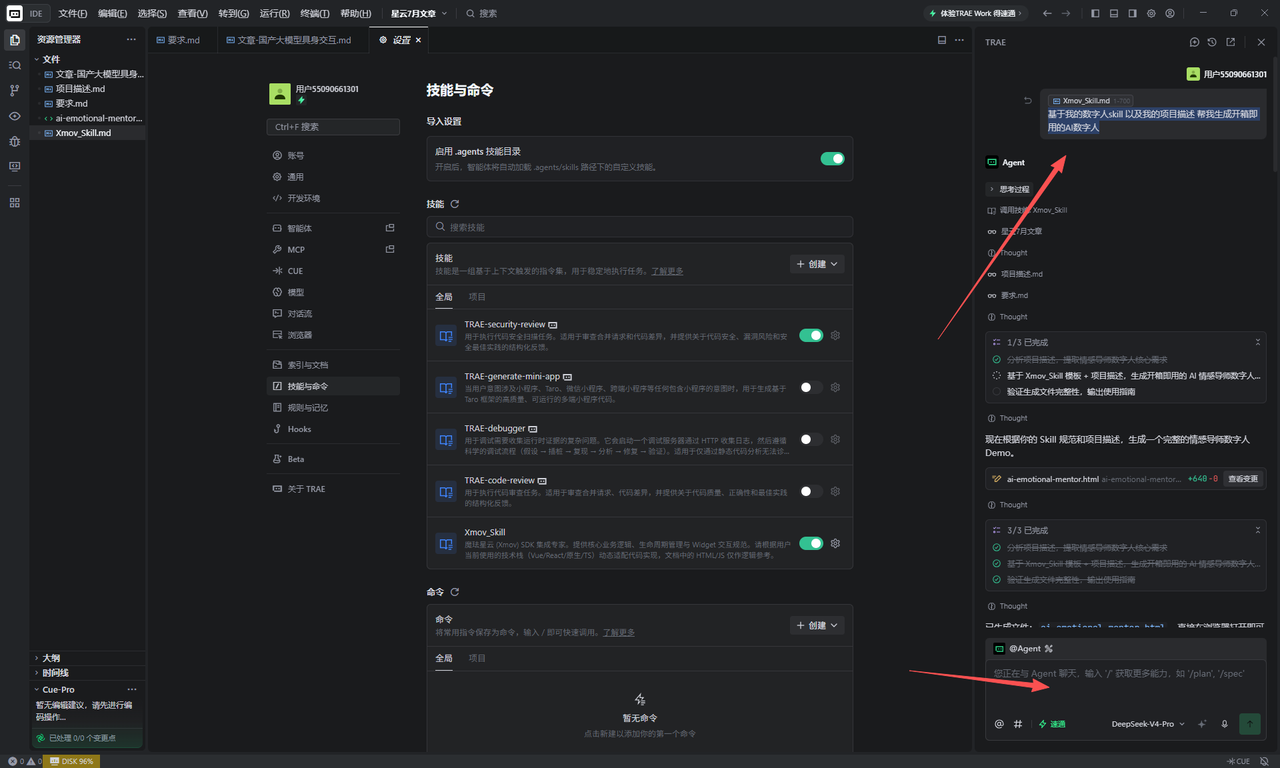
Task: Turn off TRAE-security-review skill toggle
Action: [x=811, y=335]
